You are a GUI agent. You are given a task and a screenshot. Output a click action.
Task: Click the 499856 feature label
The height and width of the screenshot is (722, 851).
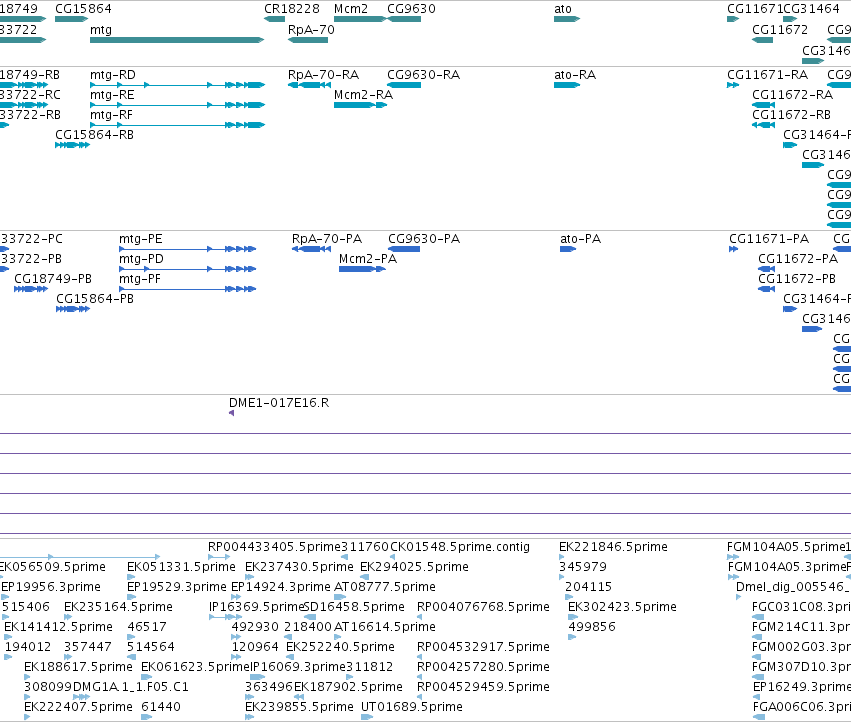pos(592,627)
